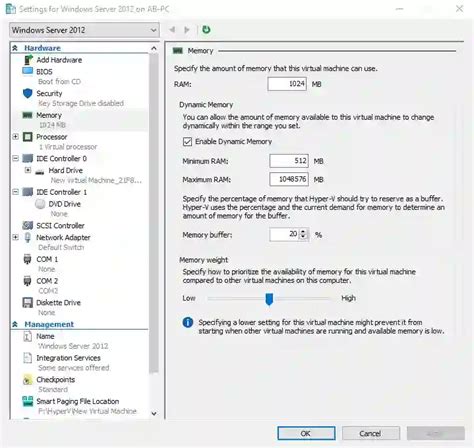Click the Integration Services icon
Viewport: 474px width, 448px height.
click(28, 358)
